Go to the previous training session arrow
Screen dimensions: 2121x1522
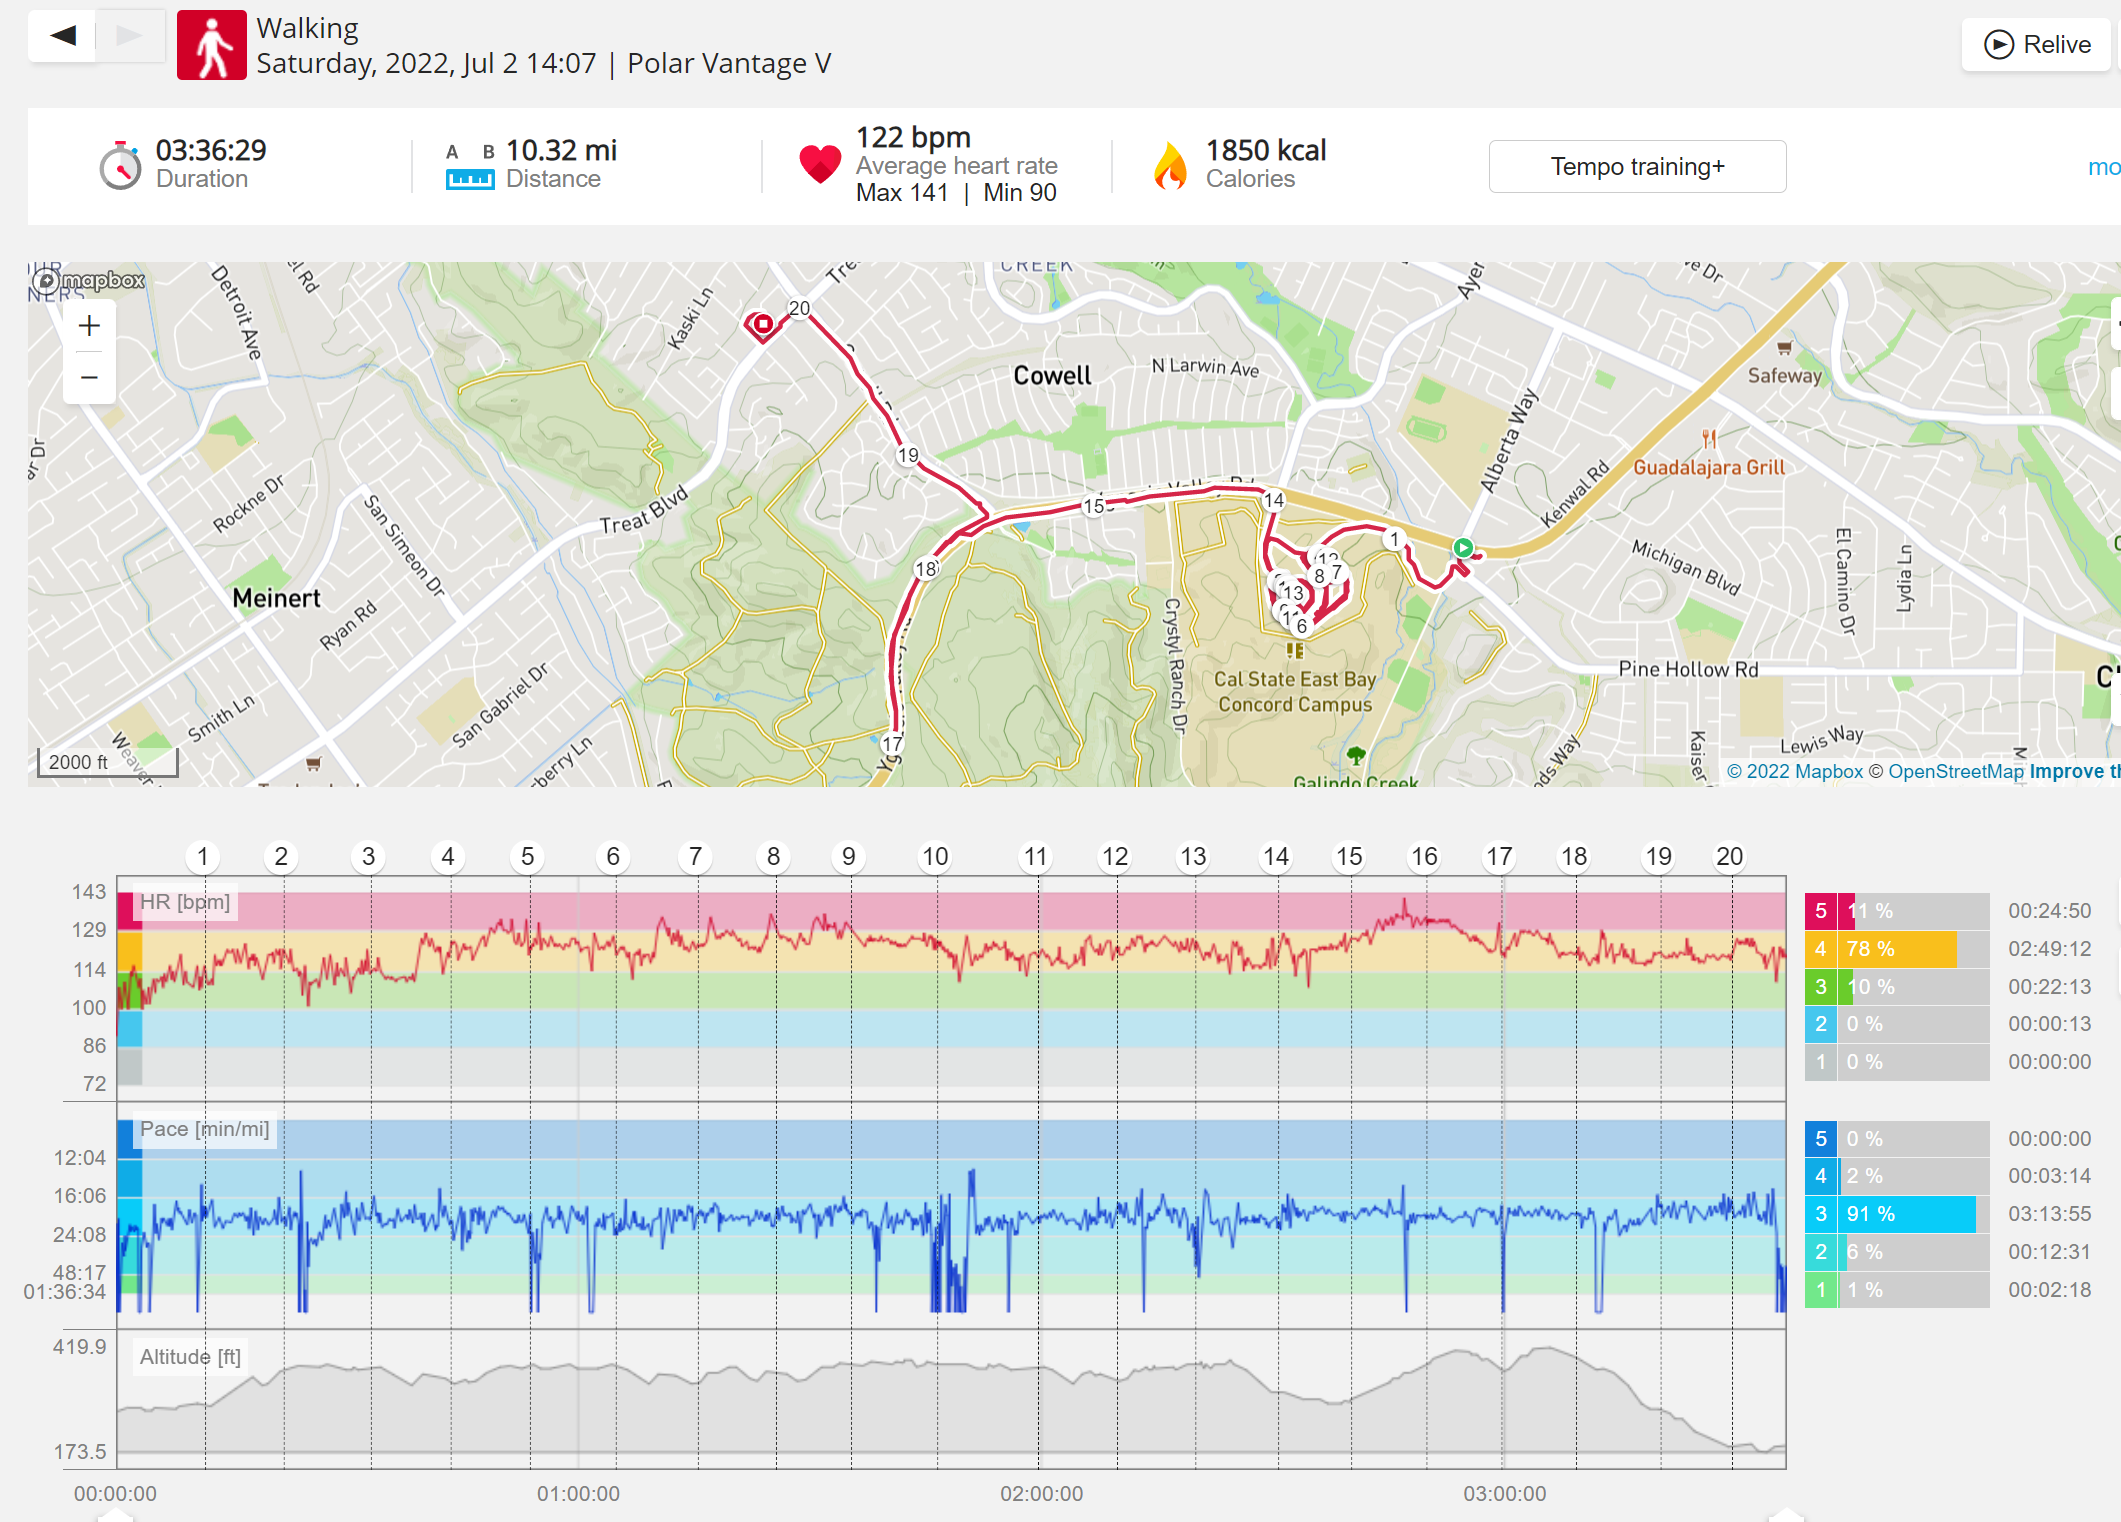[62, 36]
